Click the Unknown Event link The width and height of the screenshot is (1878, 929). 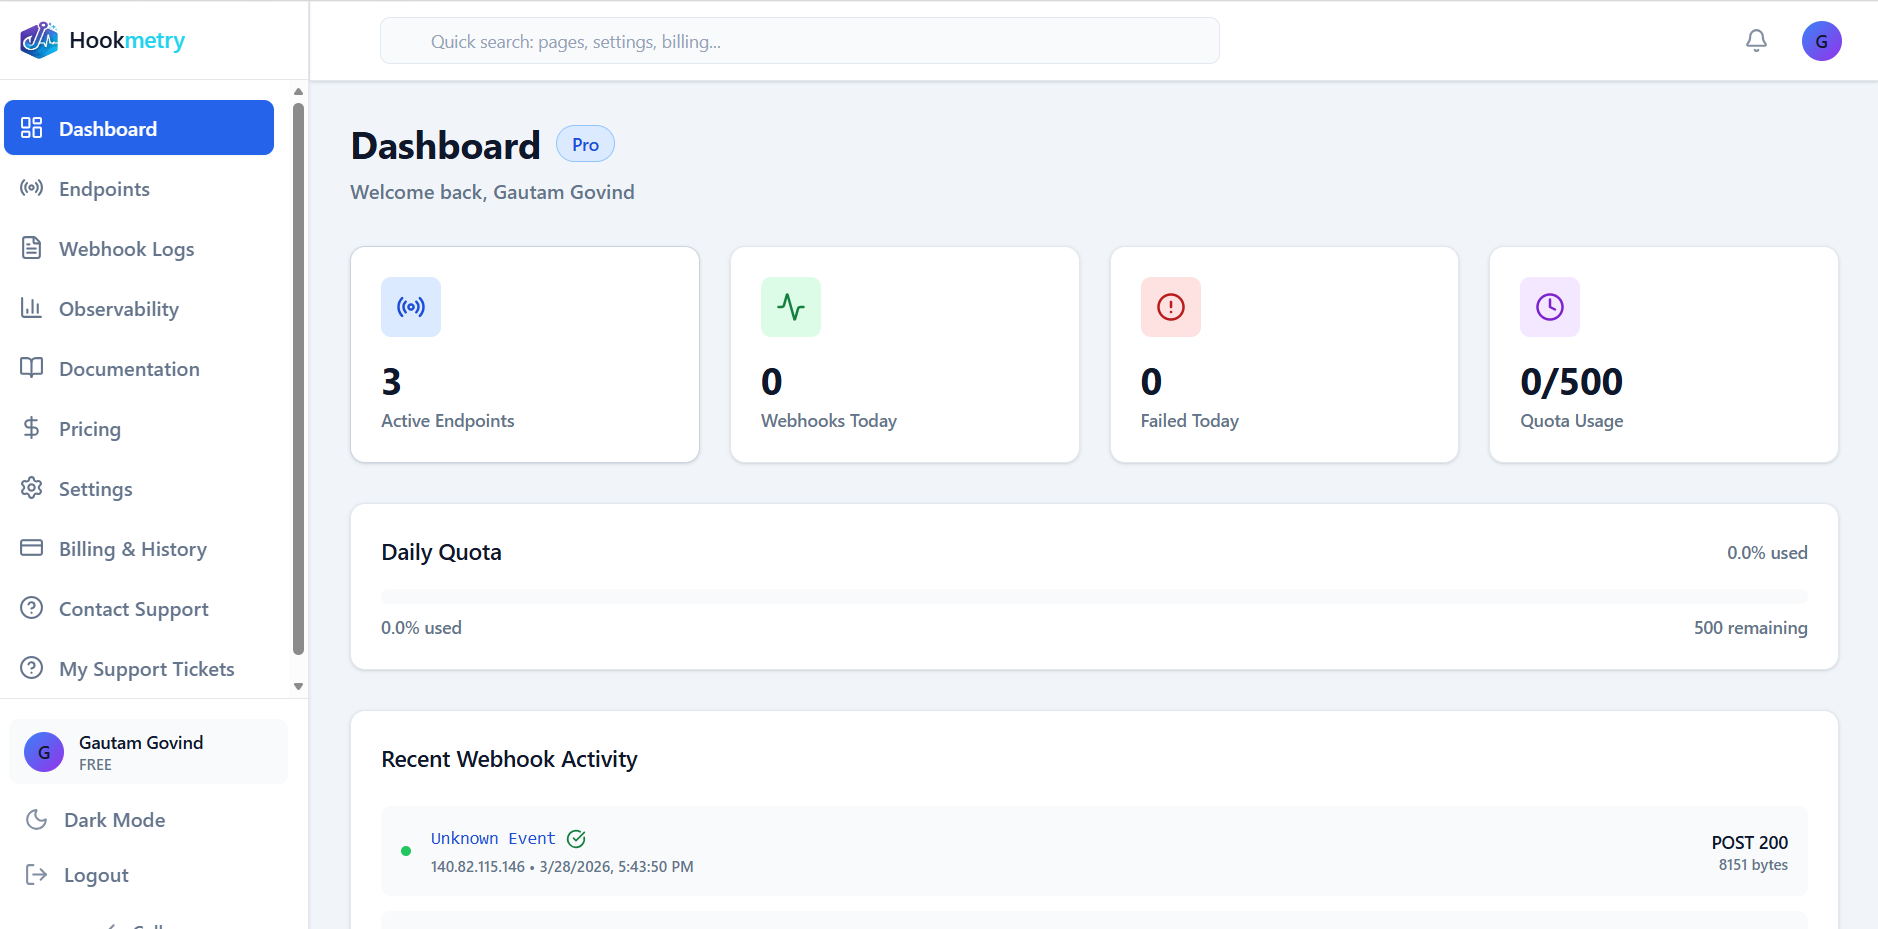492,838
